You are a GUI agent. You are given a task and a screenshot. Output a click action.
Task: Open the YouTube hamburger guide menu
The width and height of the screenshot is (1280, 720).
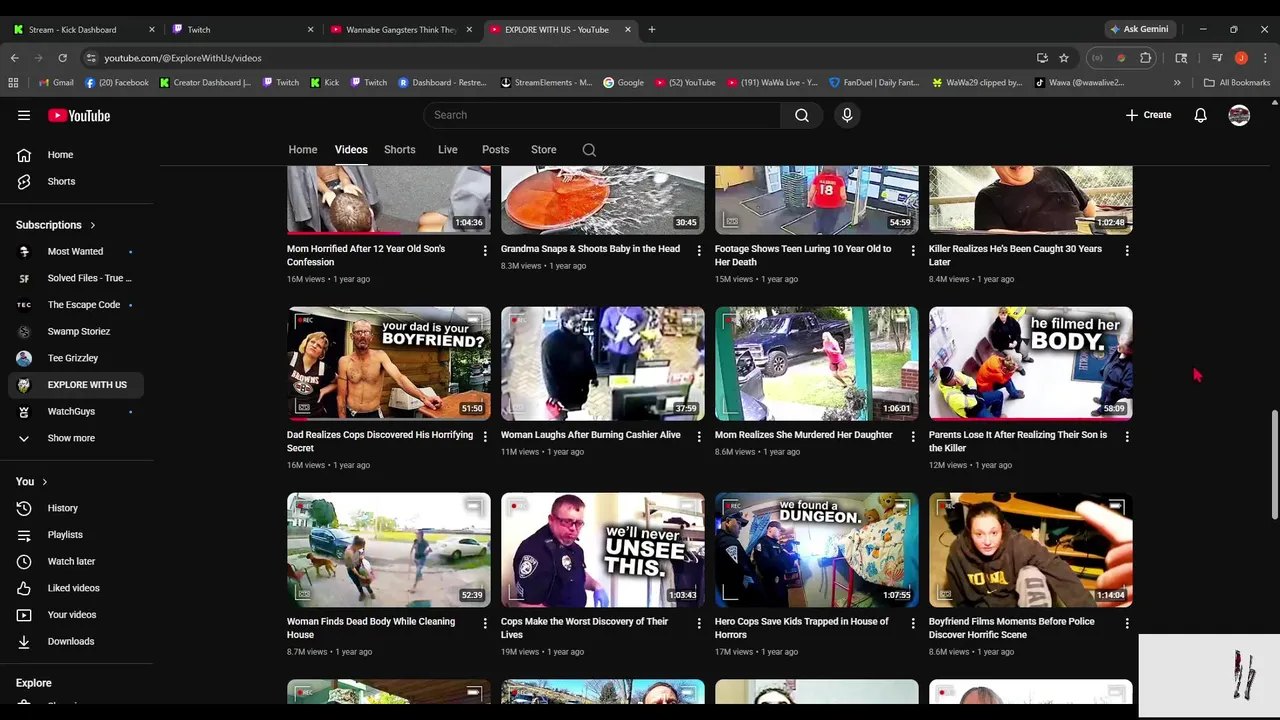(x=24, y=115)
